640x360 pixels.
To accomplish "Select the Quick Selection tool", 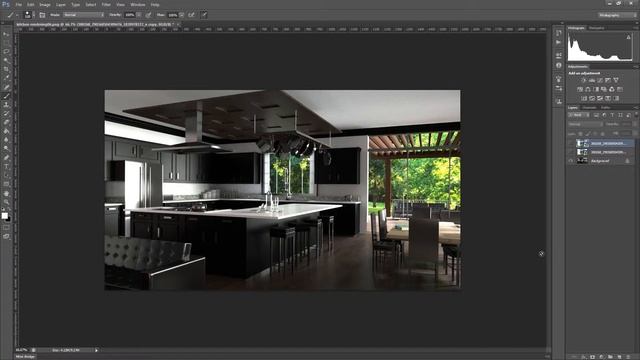I will click(x=6, y=60).
